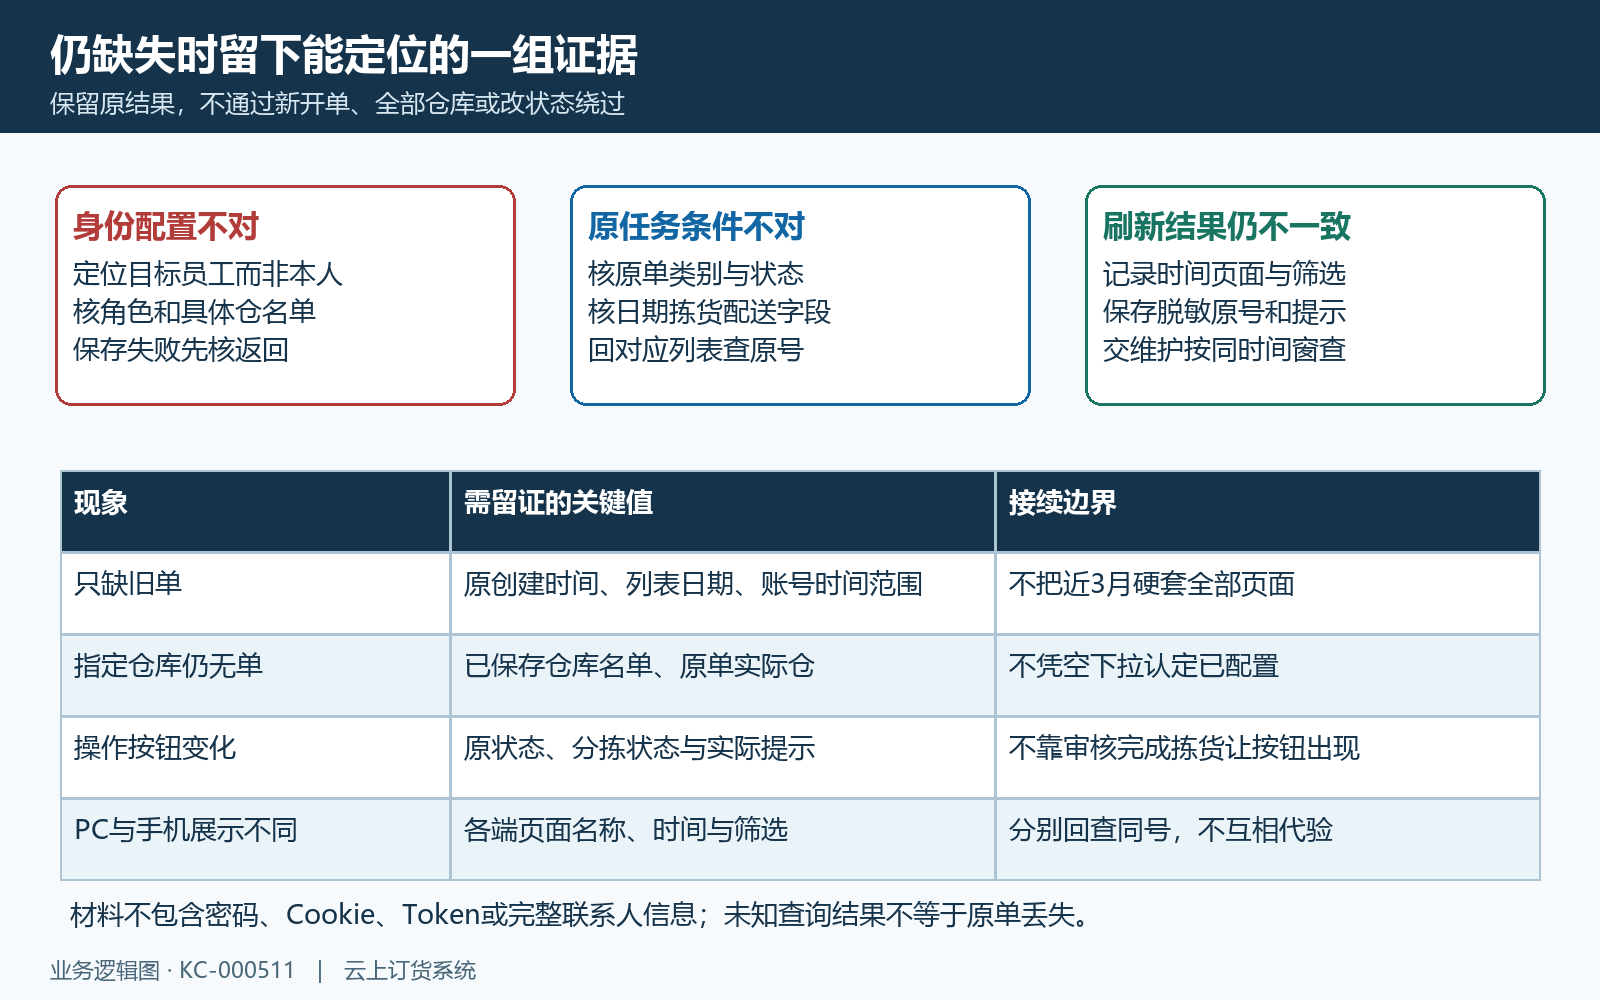
Task: Select the cell 不把近3月硬套全部页面
Action: 1268,593
